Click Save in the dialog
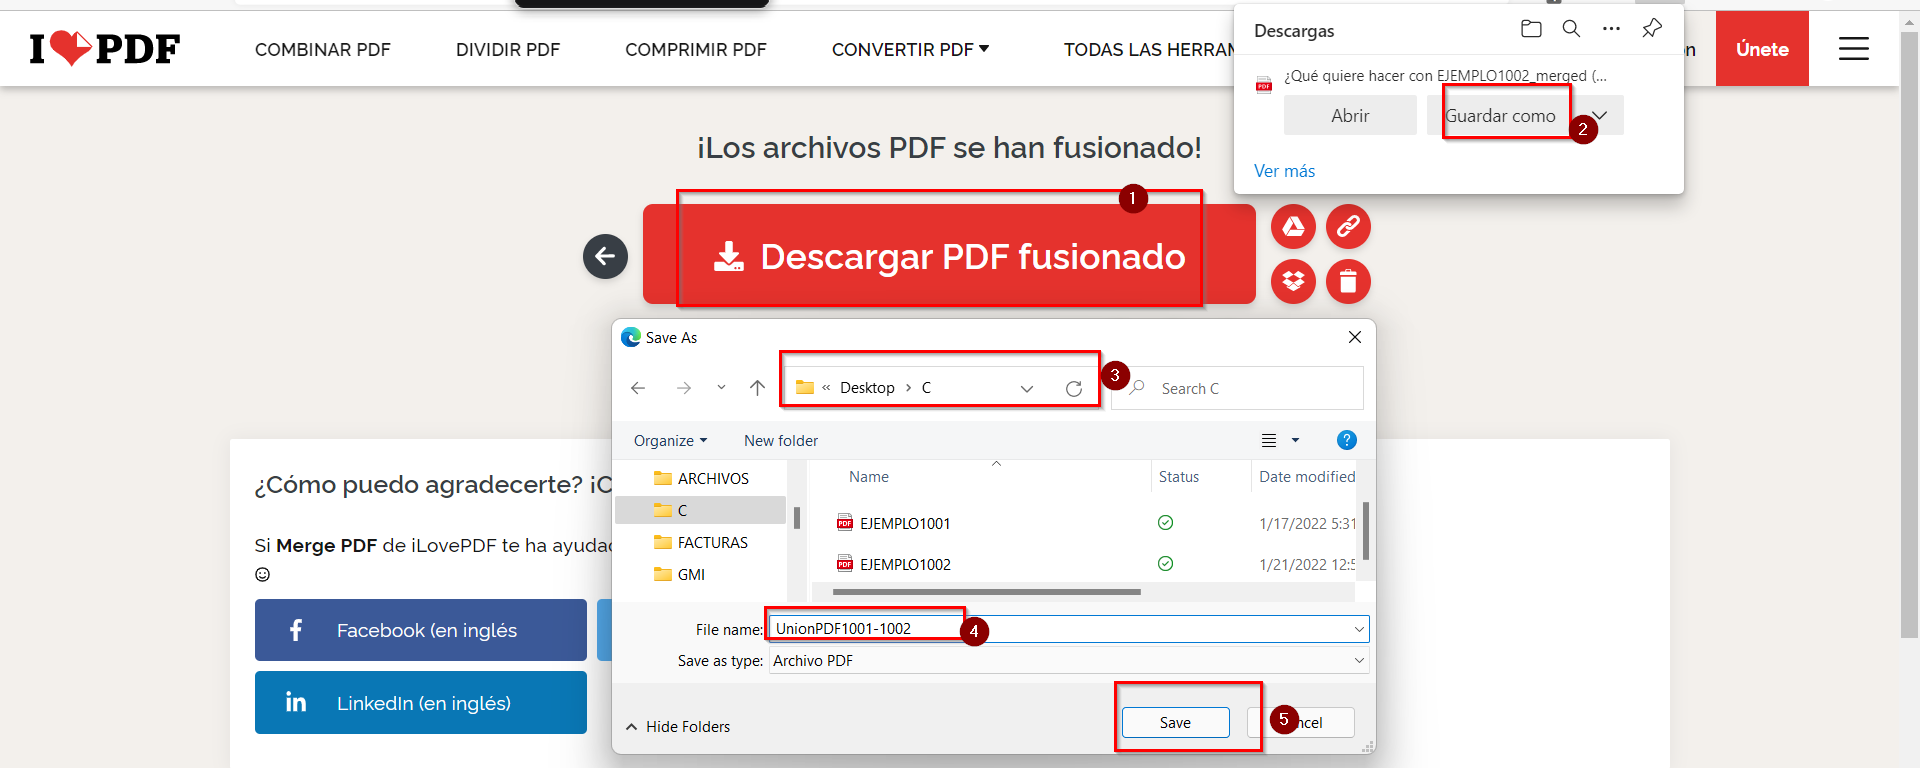Screen dimensions: 1920x768 [x=1175, y=722]
